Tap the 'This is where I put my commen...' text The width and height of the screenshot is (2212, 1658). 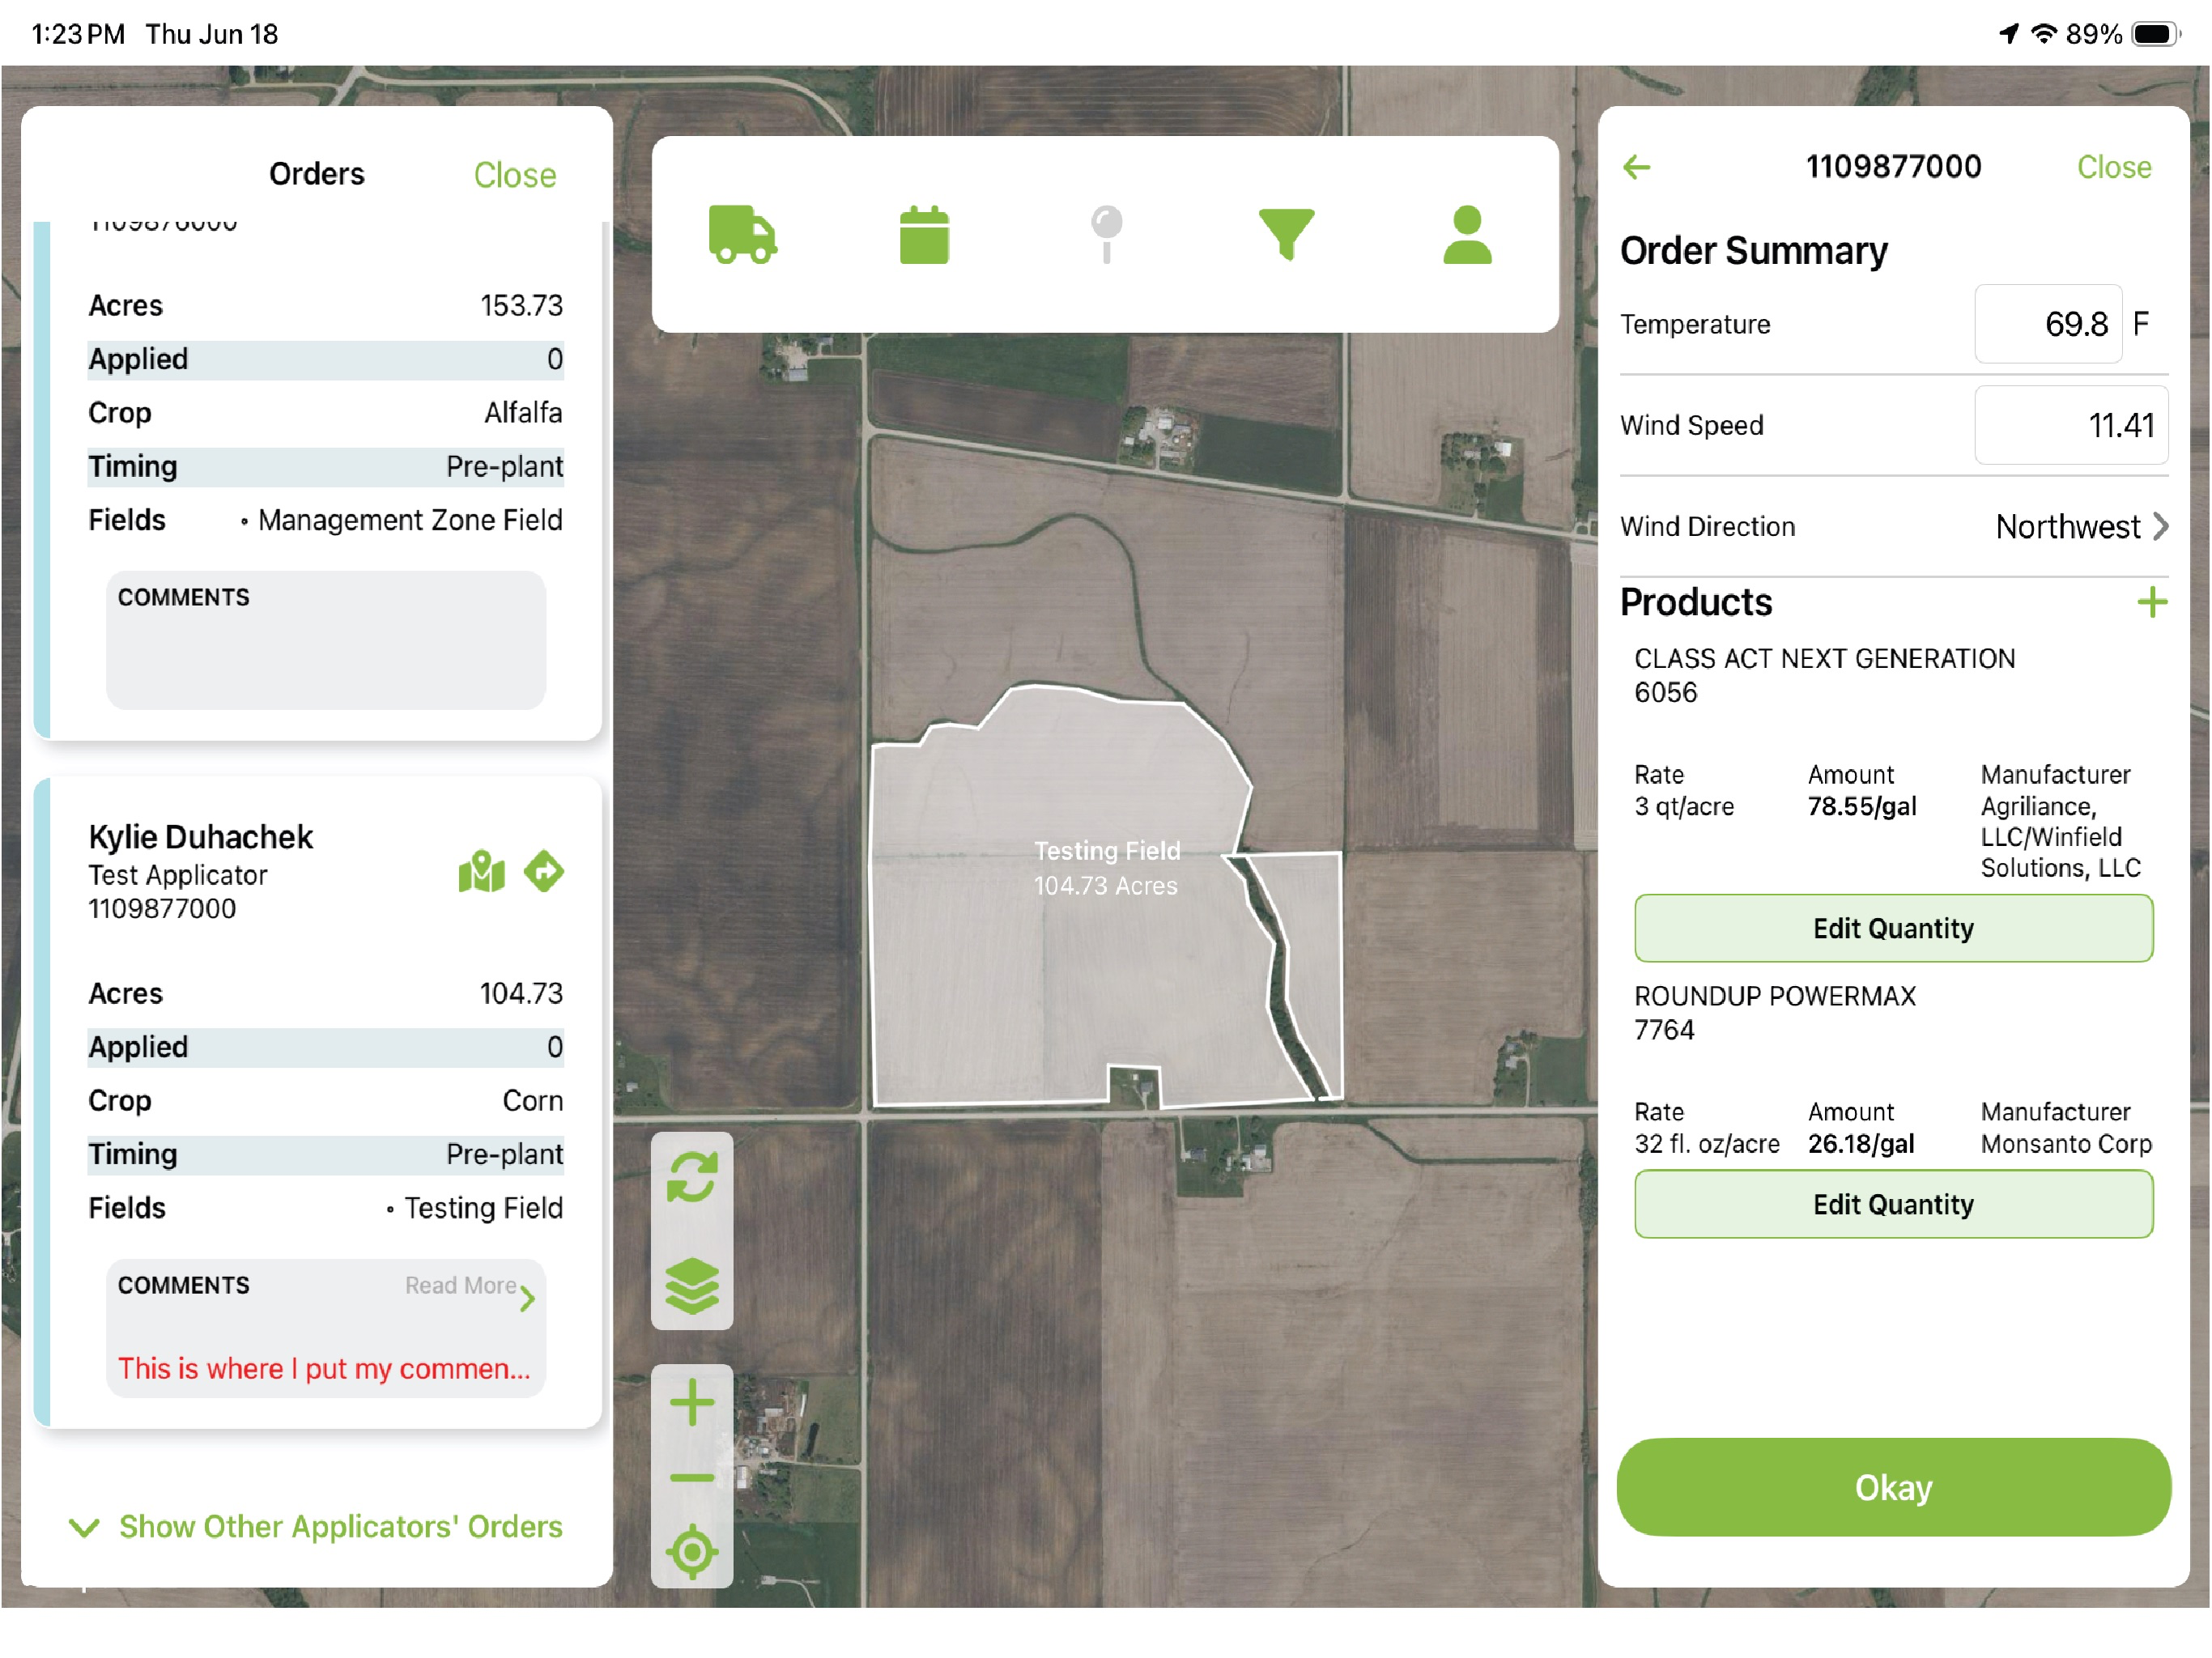click(324, 1369)
